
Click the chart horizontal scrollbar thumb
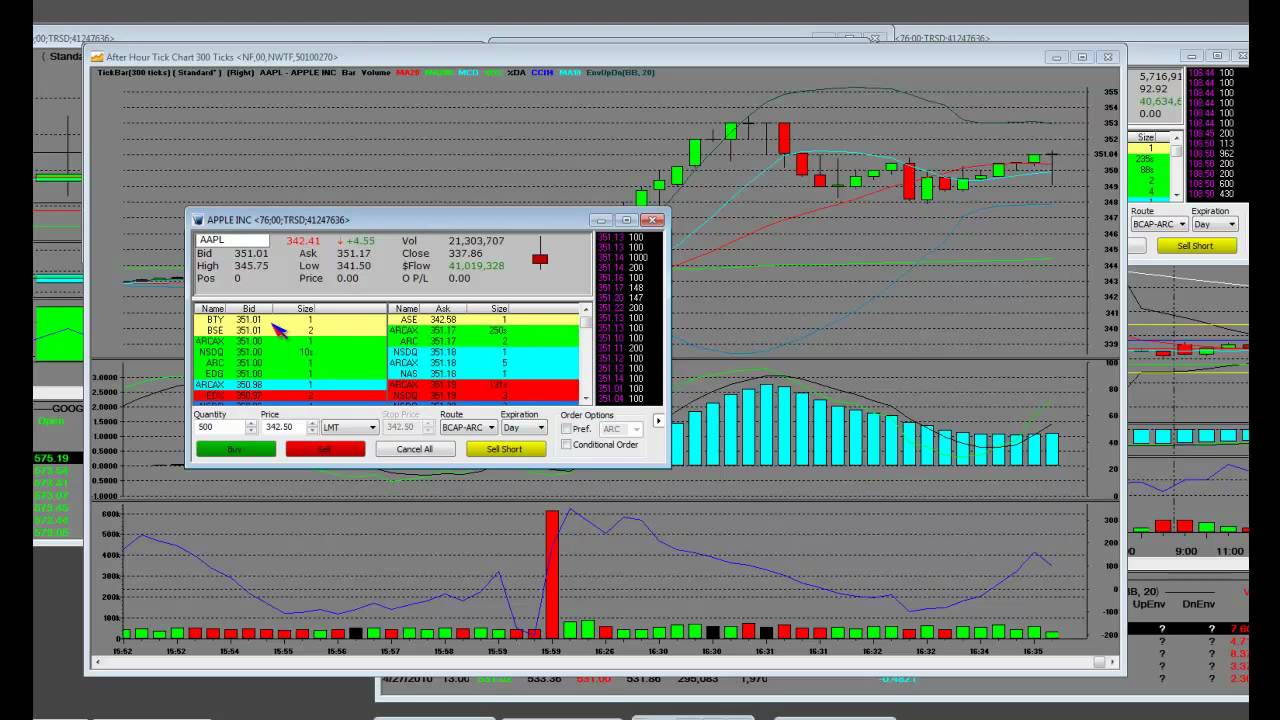point(1100,662)
